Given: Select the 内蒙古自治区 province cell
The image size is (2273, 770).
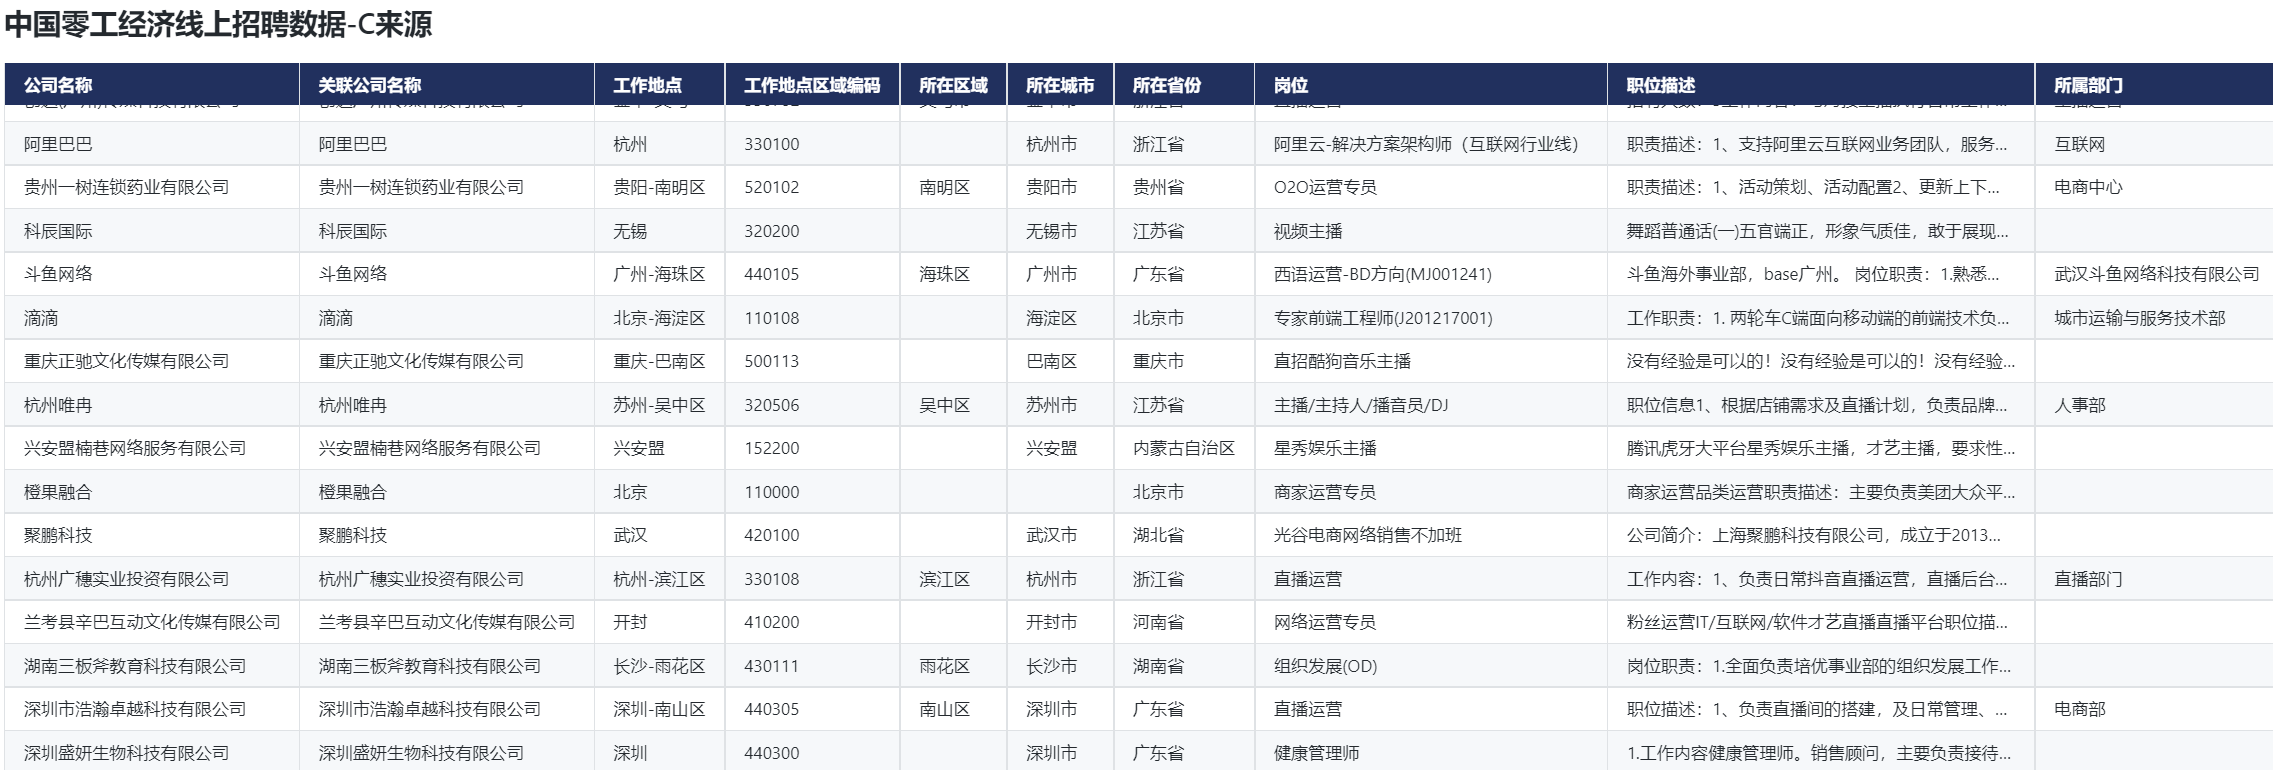Looking at the screenshot, I should coord(1184,448).
